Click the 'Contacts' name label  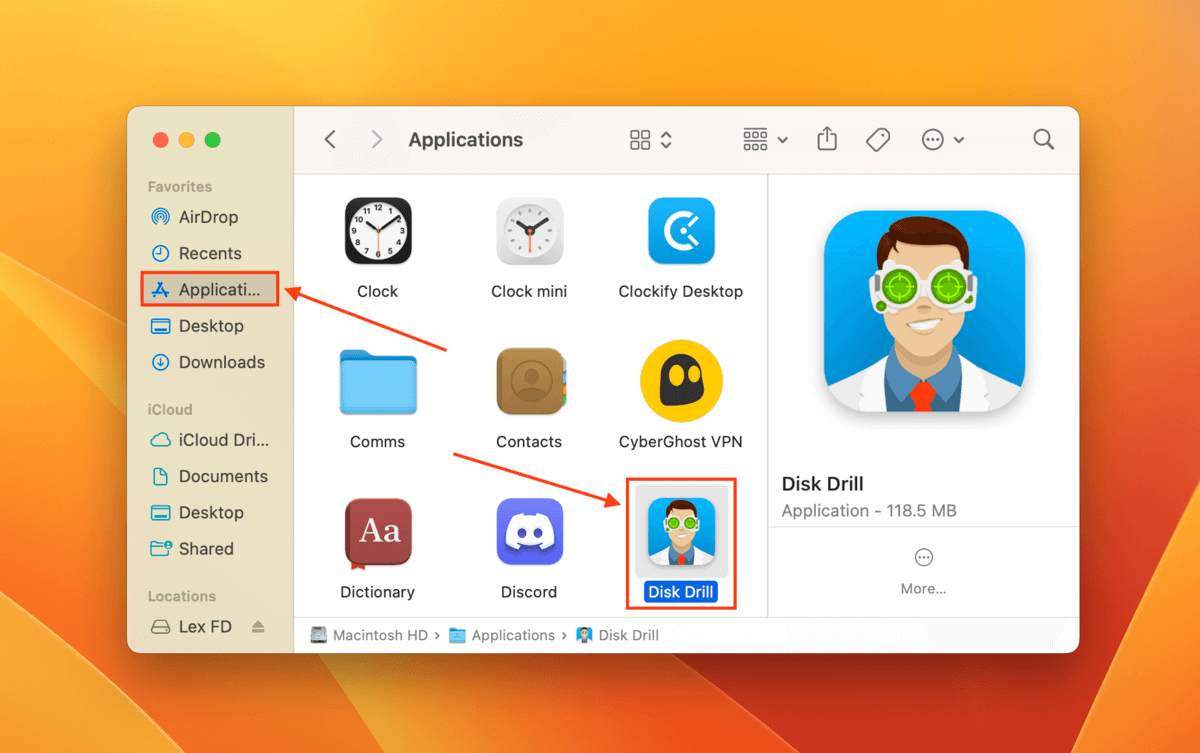tap(529, 441)
